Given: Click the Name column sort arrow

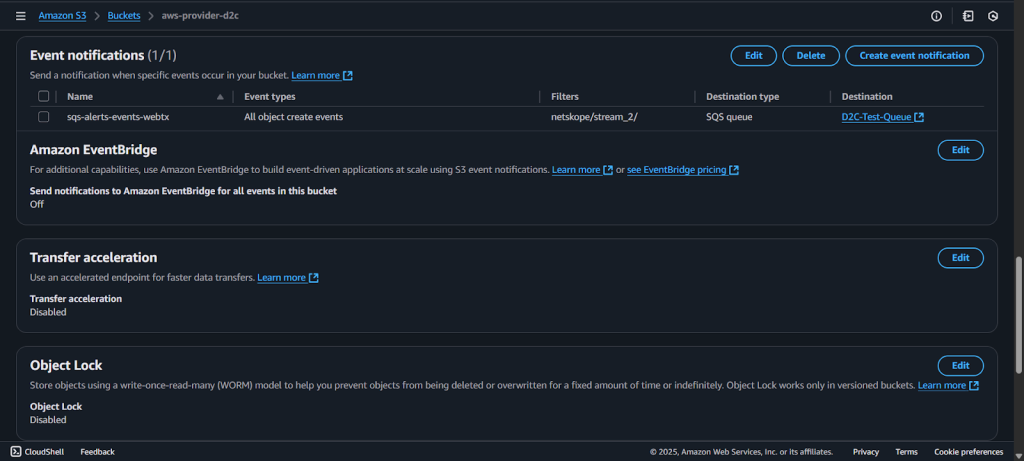Looking at the screenshot, I should tap(220, 97).
